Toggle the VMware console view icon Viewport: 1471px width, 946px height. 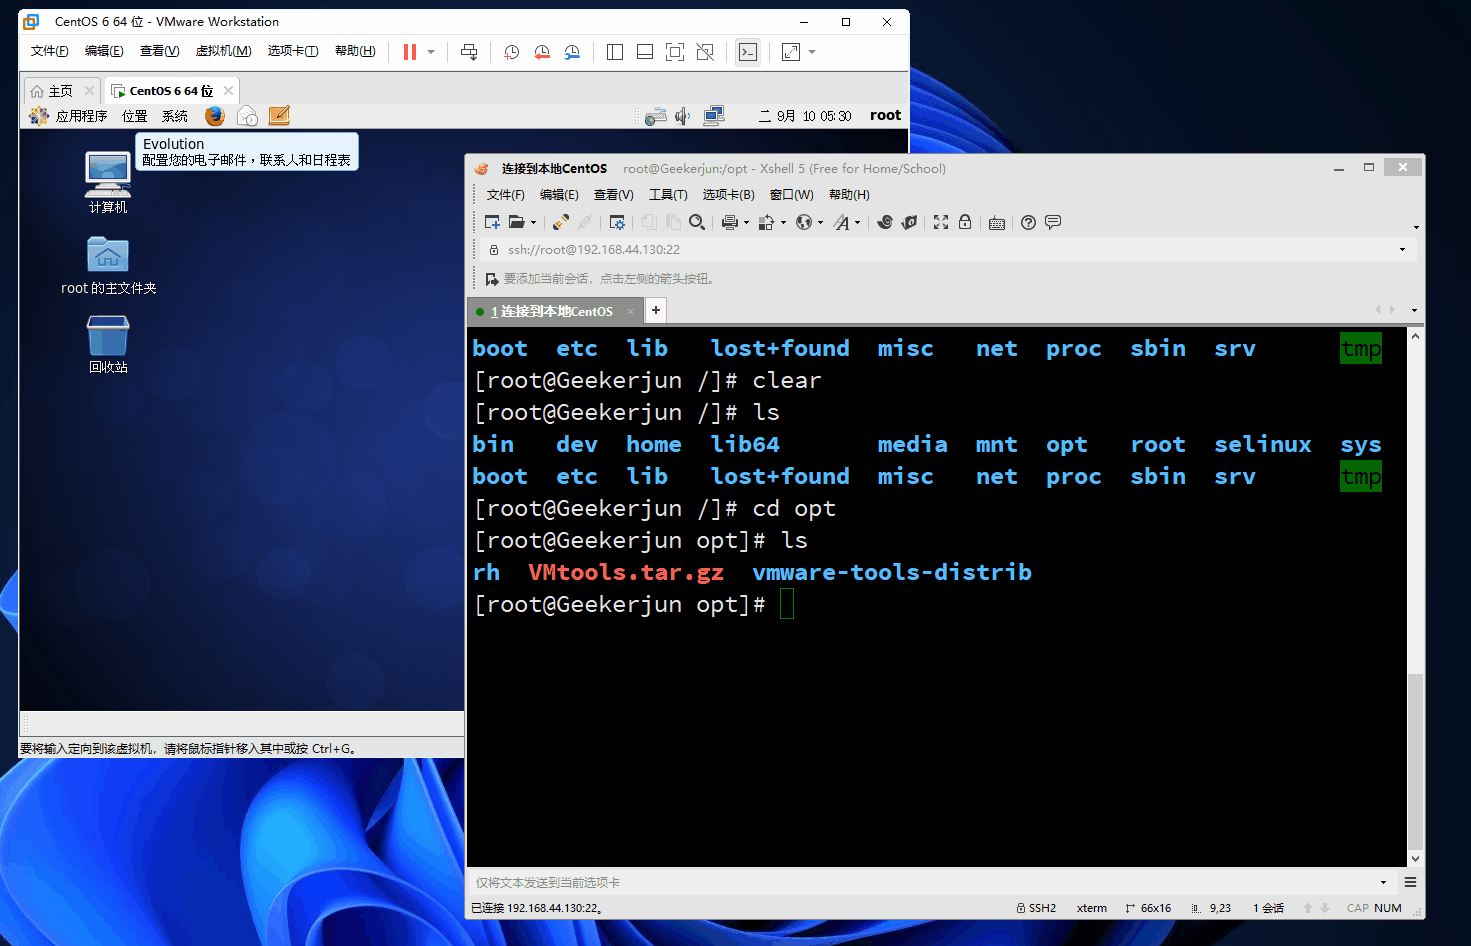click(x=748, y=52)
